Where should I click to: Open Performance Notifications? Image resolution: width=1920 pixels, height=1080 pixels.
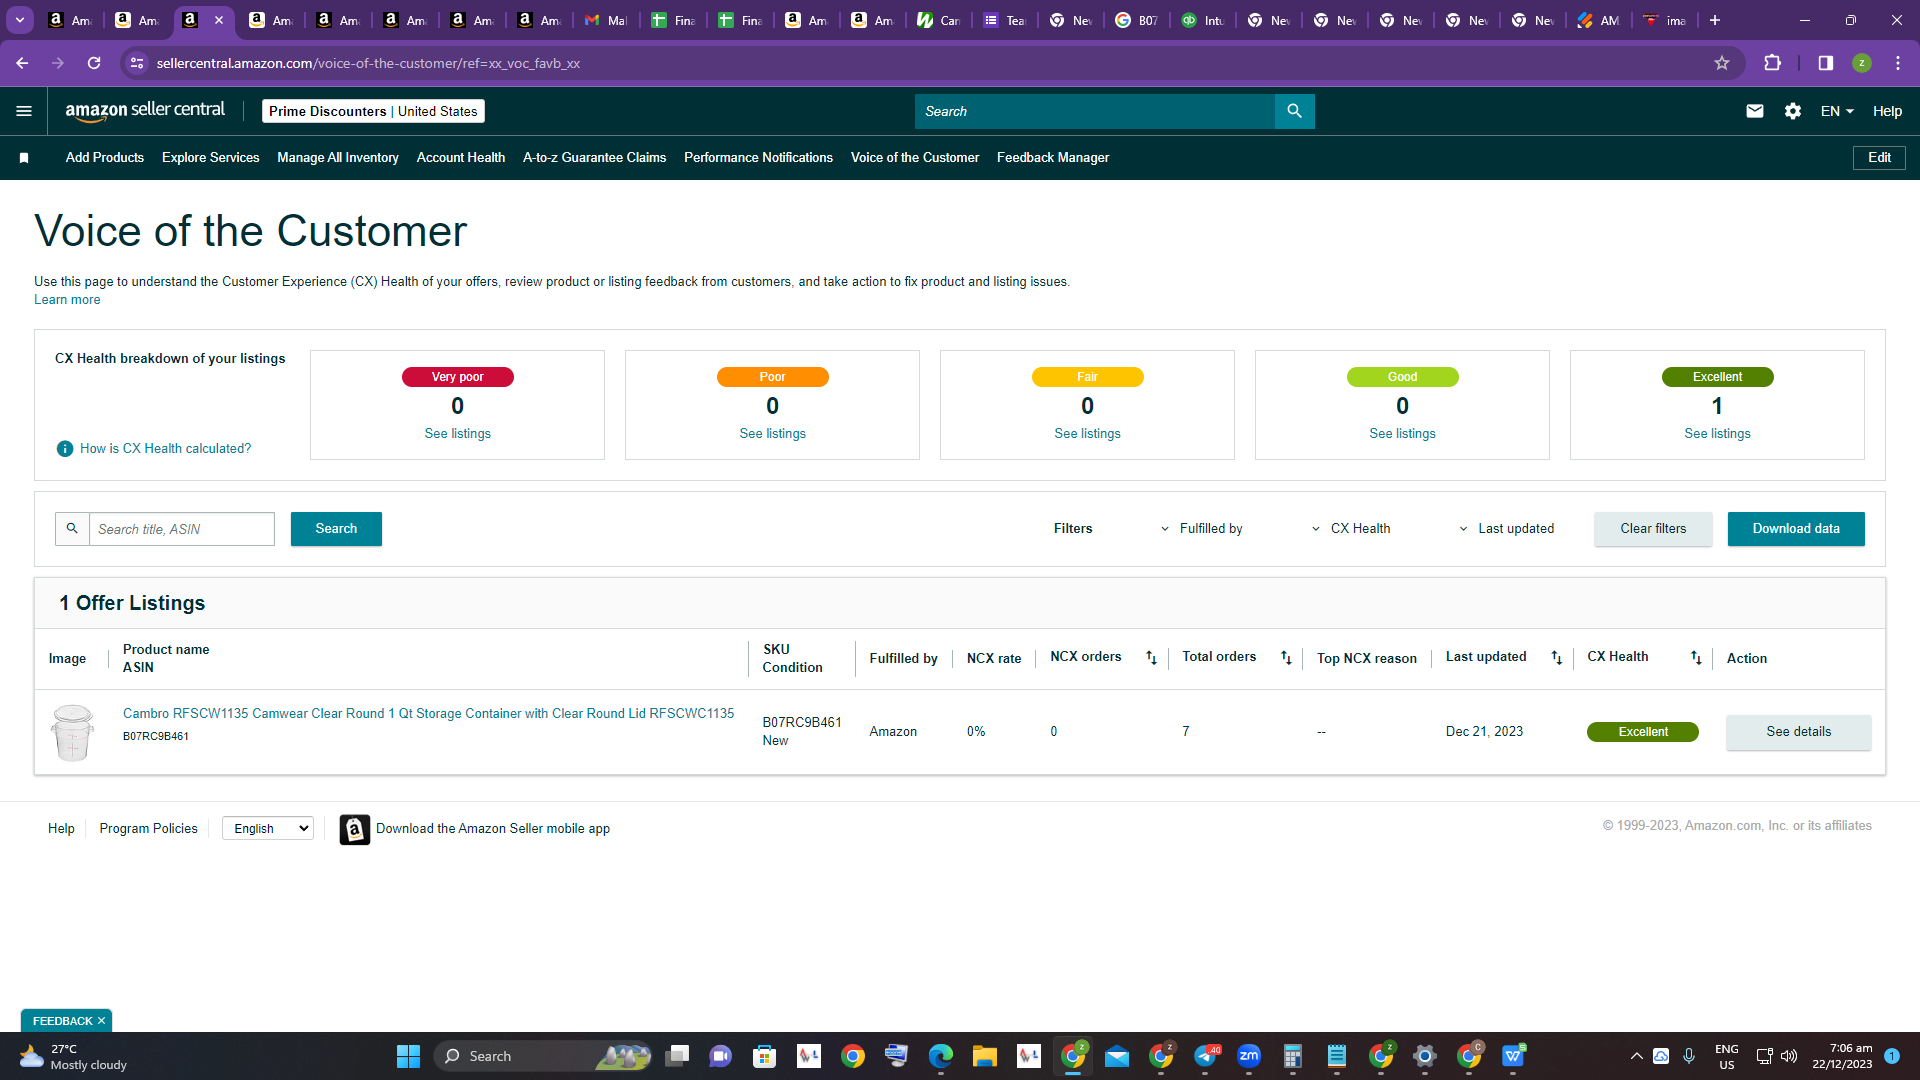tap(758, 158)
